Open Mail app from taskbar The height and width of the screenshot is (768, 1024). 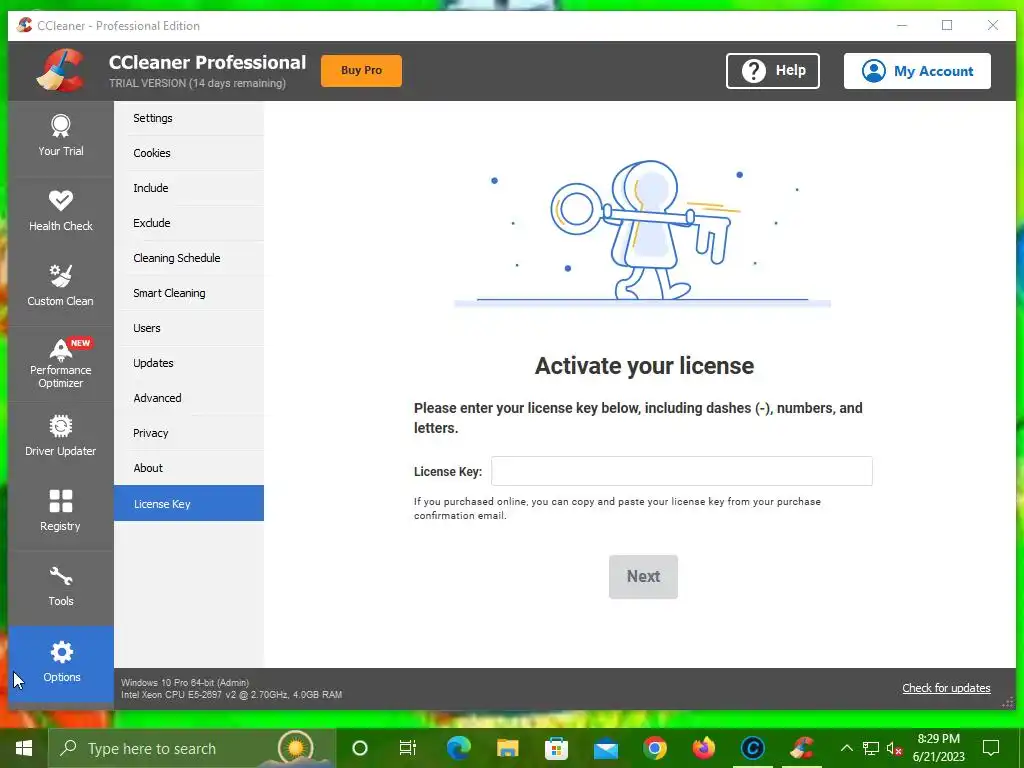(x=605, y=748)
